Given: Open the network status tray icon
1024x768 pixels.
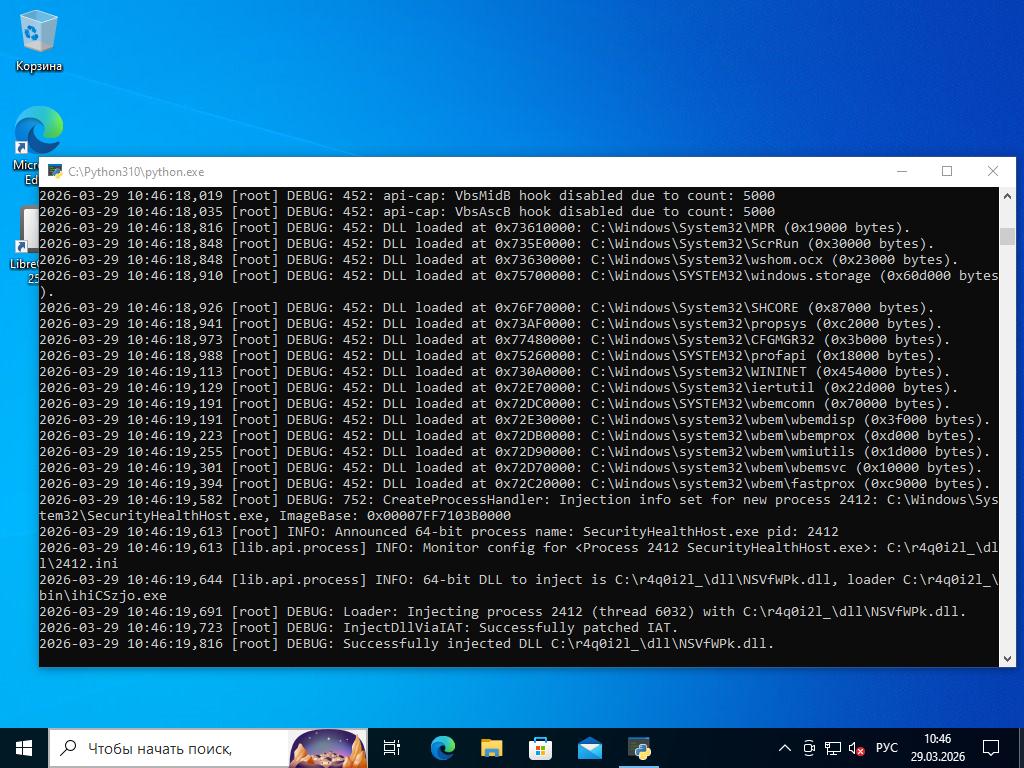Looking at the screenshot, I should tap(832, 747).
